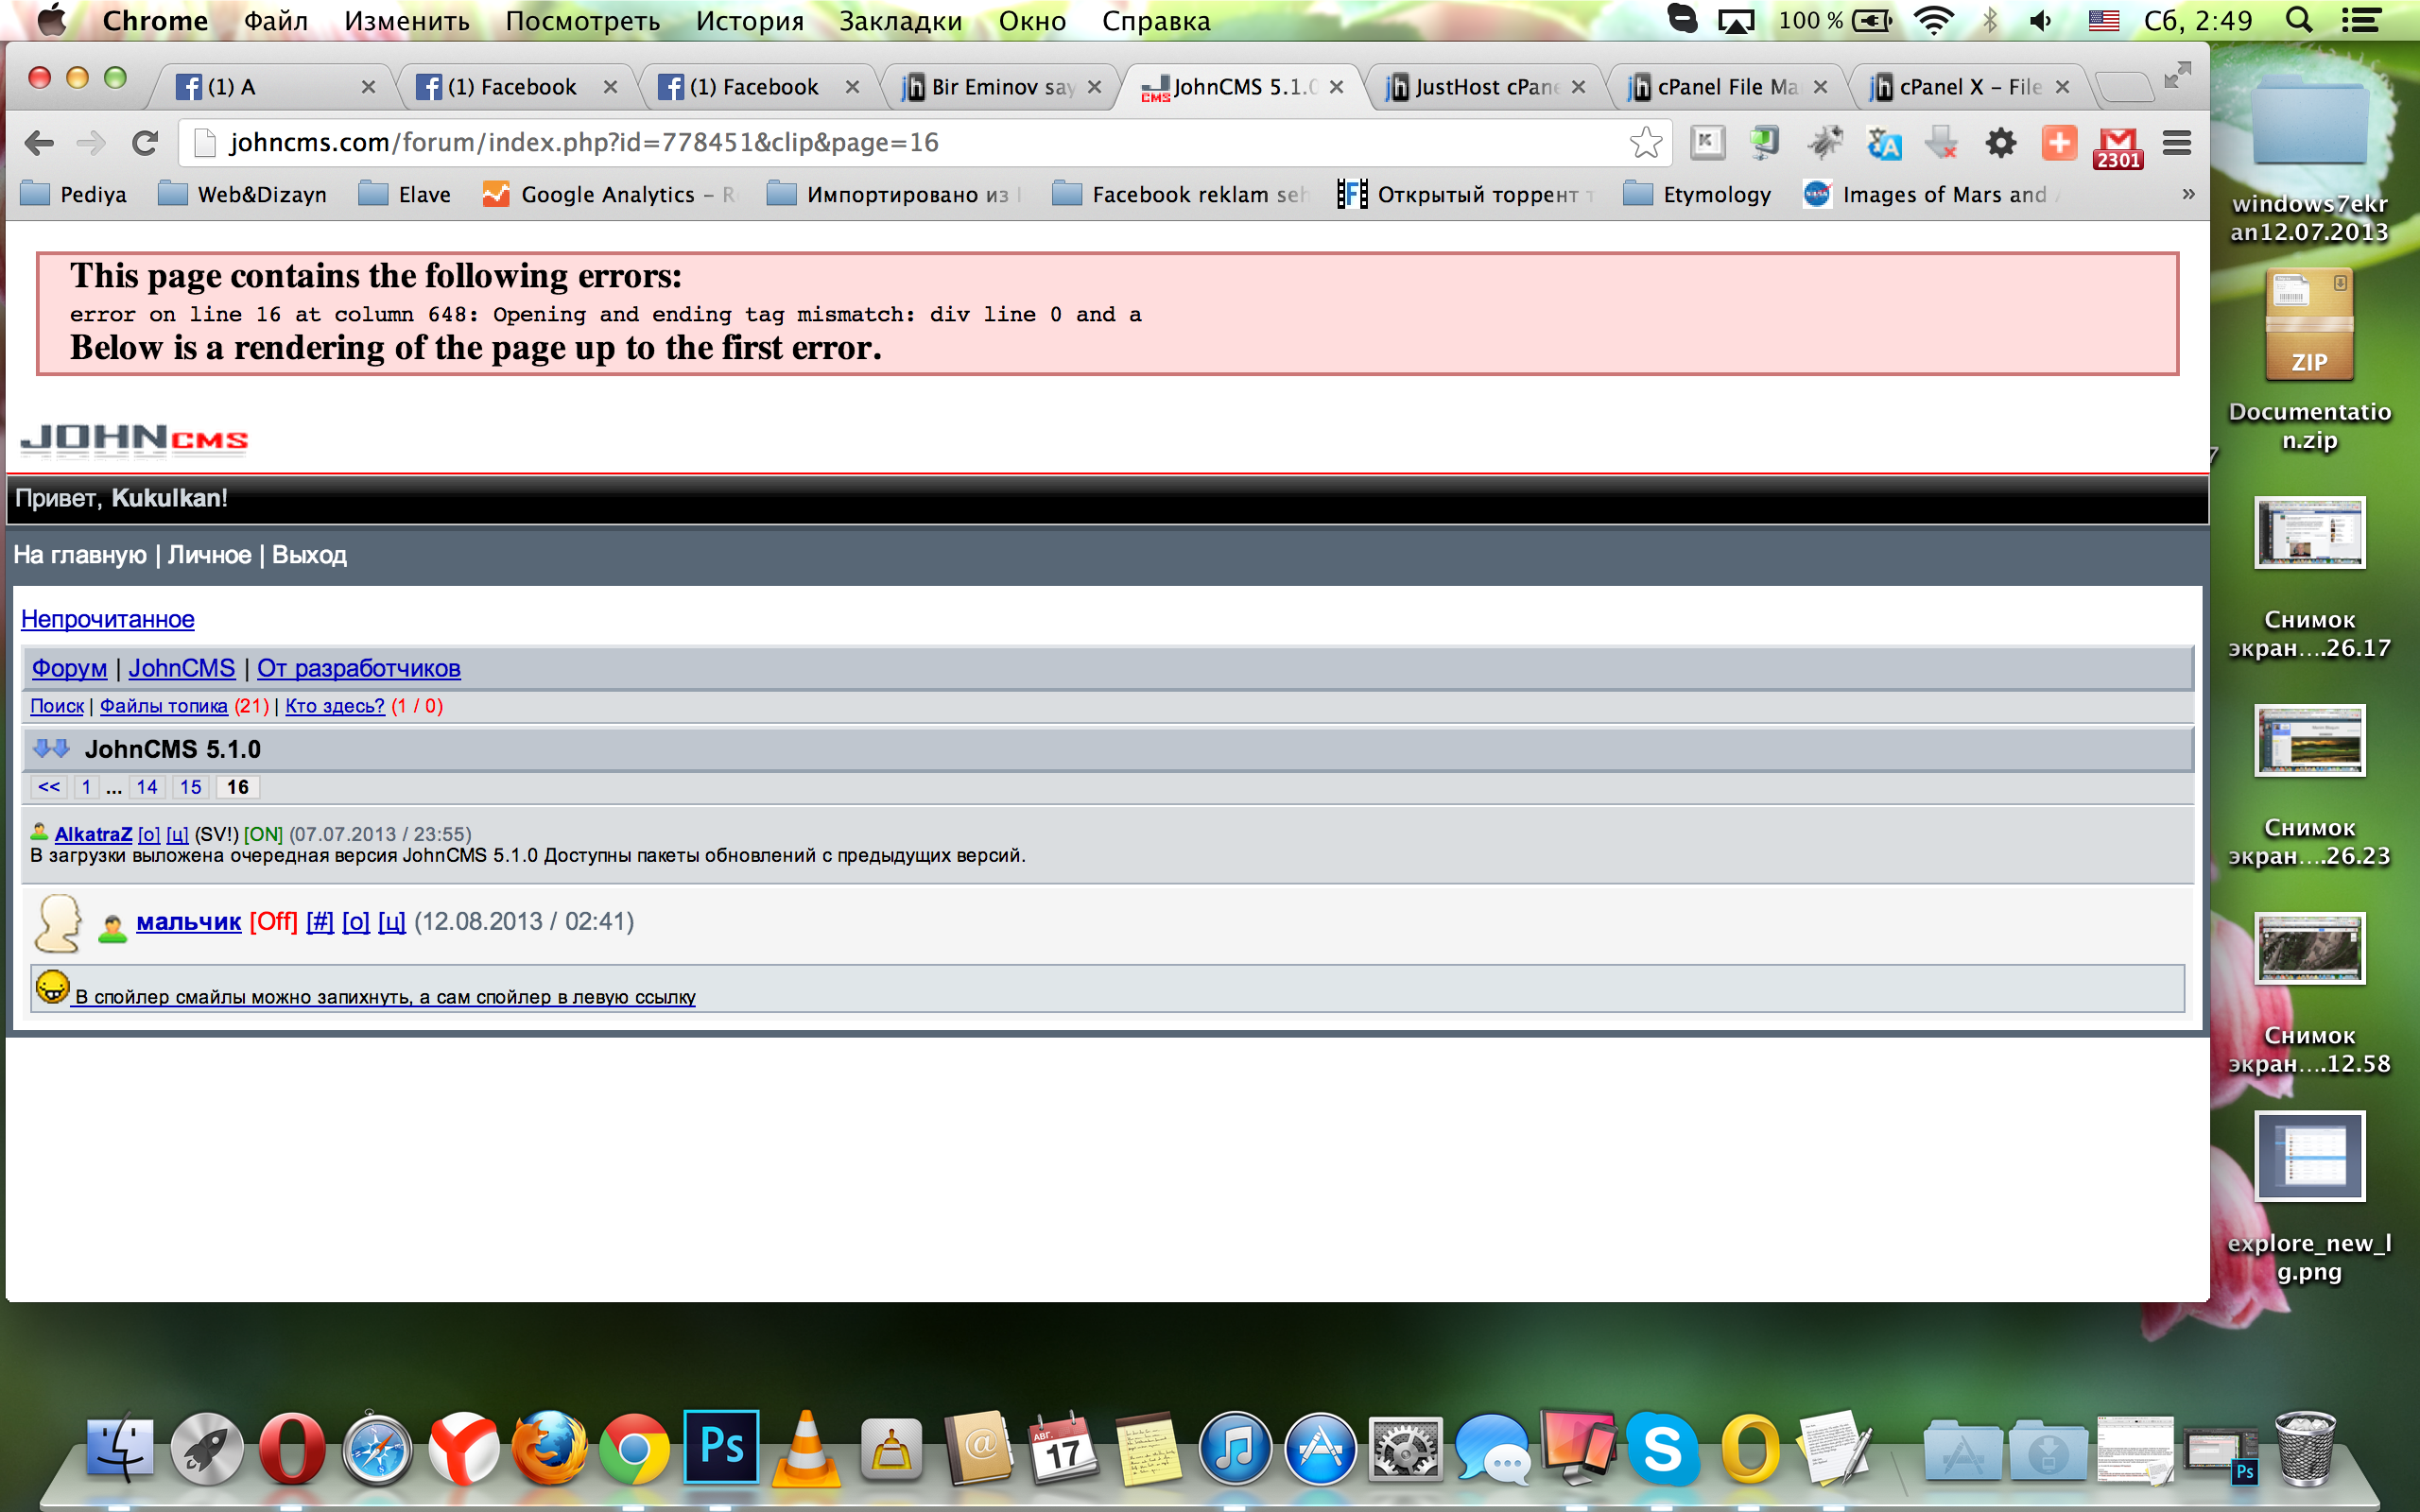Click the Spotlight search magnifier

pos(2299,20)
